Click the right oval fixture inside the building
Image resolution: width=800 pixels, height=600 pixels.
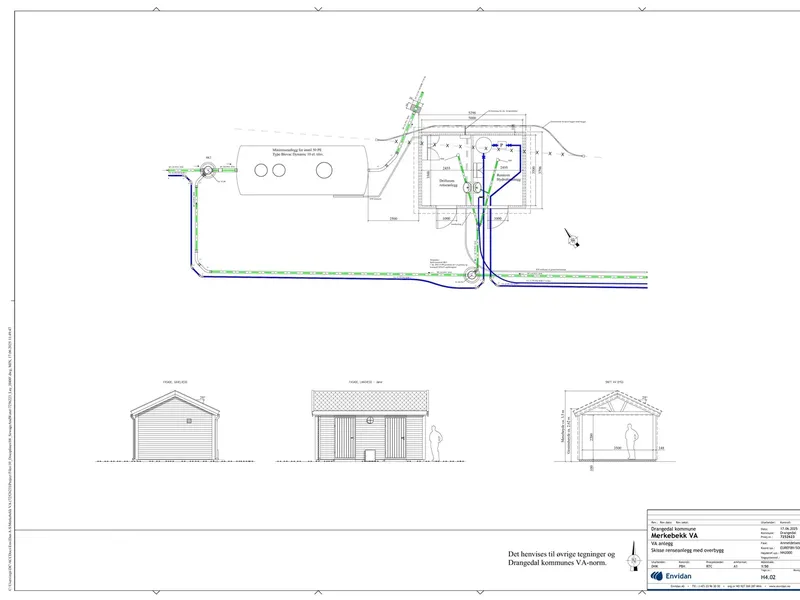click(477, 188)
